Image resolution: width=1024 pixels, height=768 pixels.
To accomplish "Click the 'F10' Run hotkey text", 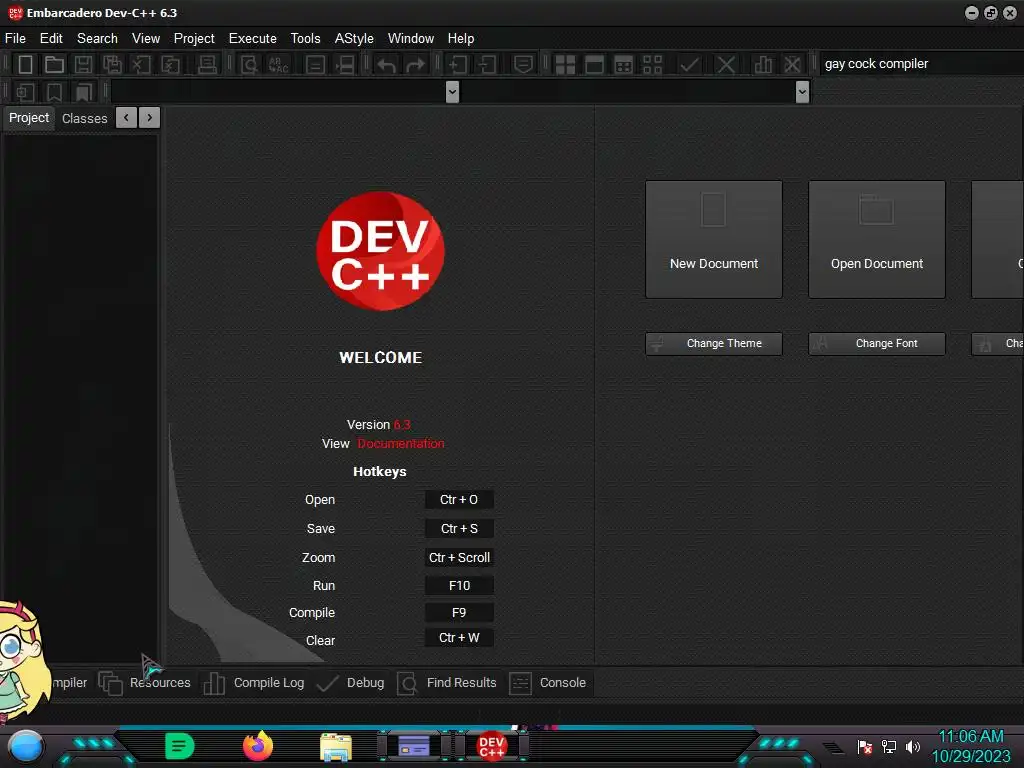I will coord(459,586).
